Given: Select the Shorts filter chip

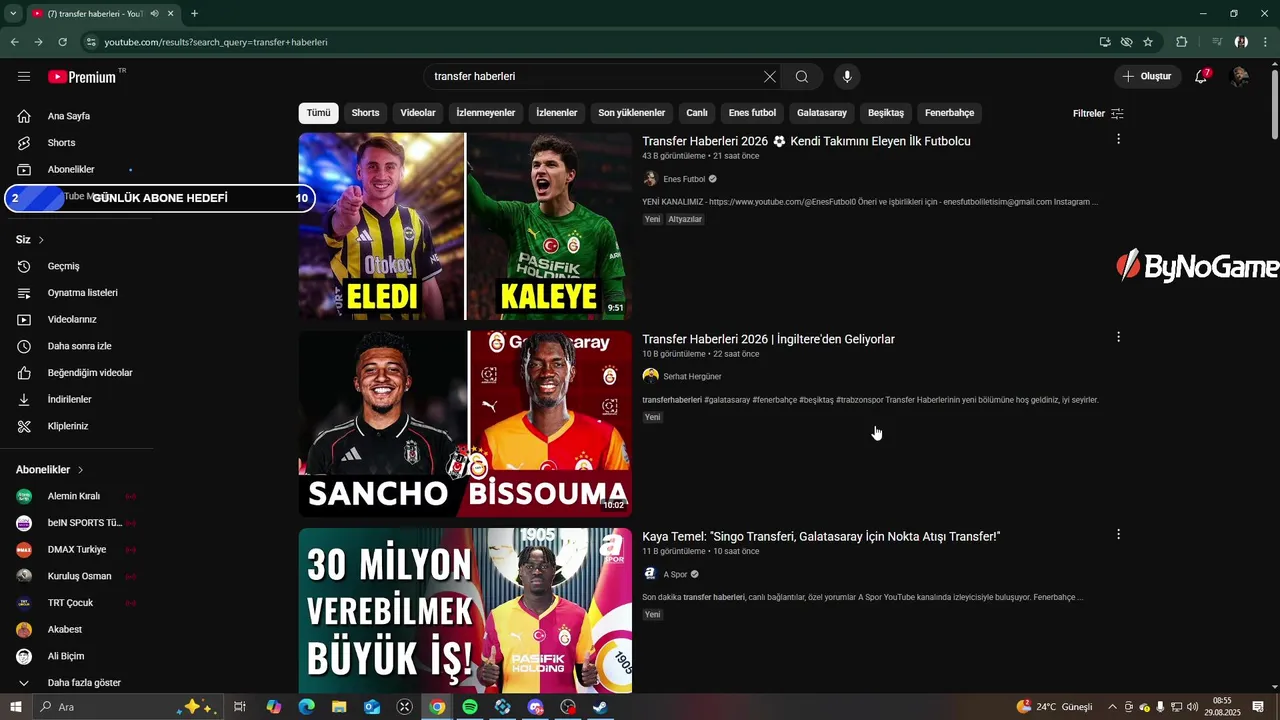Looking at the screenshot, I should 365,113.
